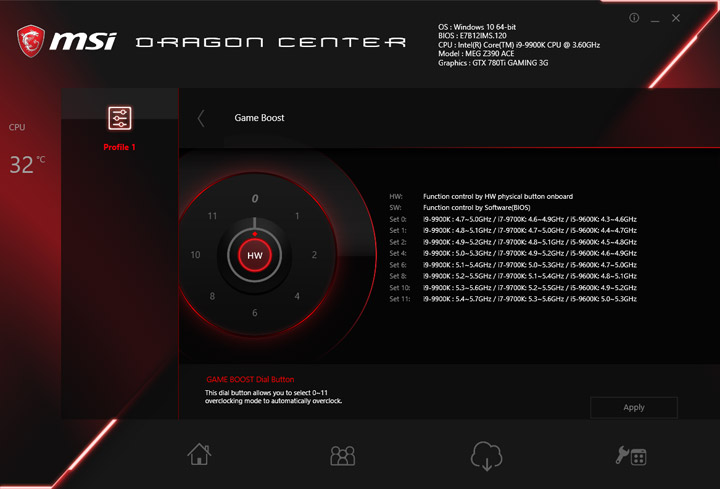Click the Set 2: frequency row
This screenshot has height=489, width=720.
[x=513, y=242]
